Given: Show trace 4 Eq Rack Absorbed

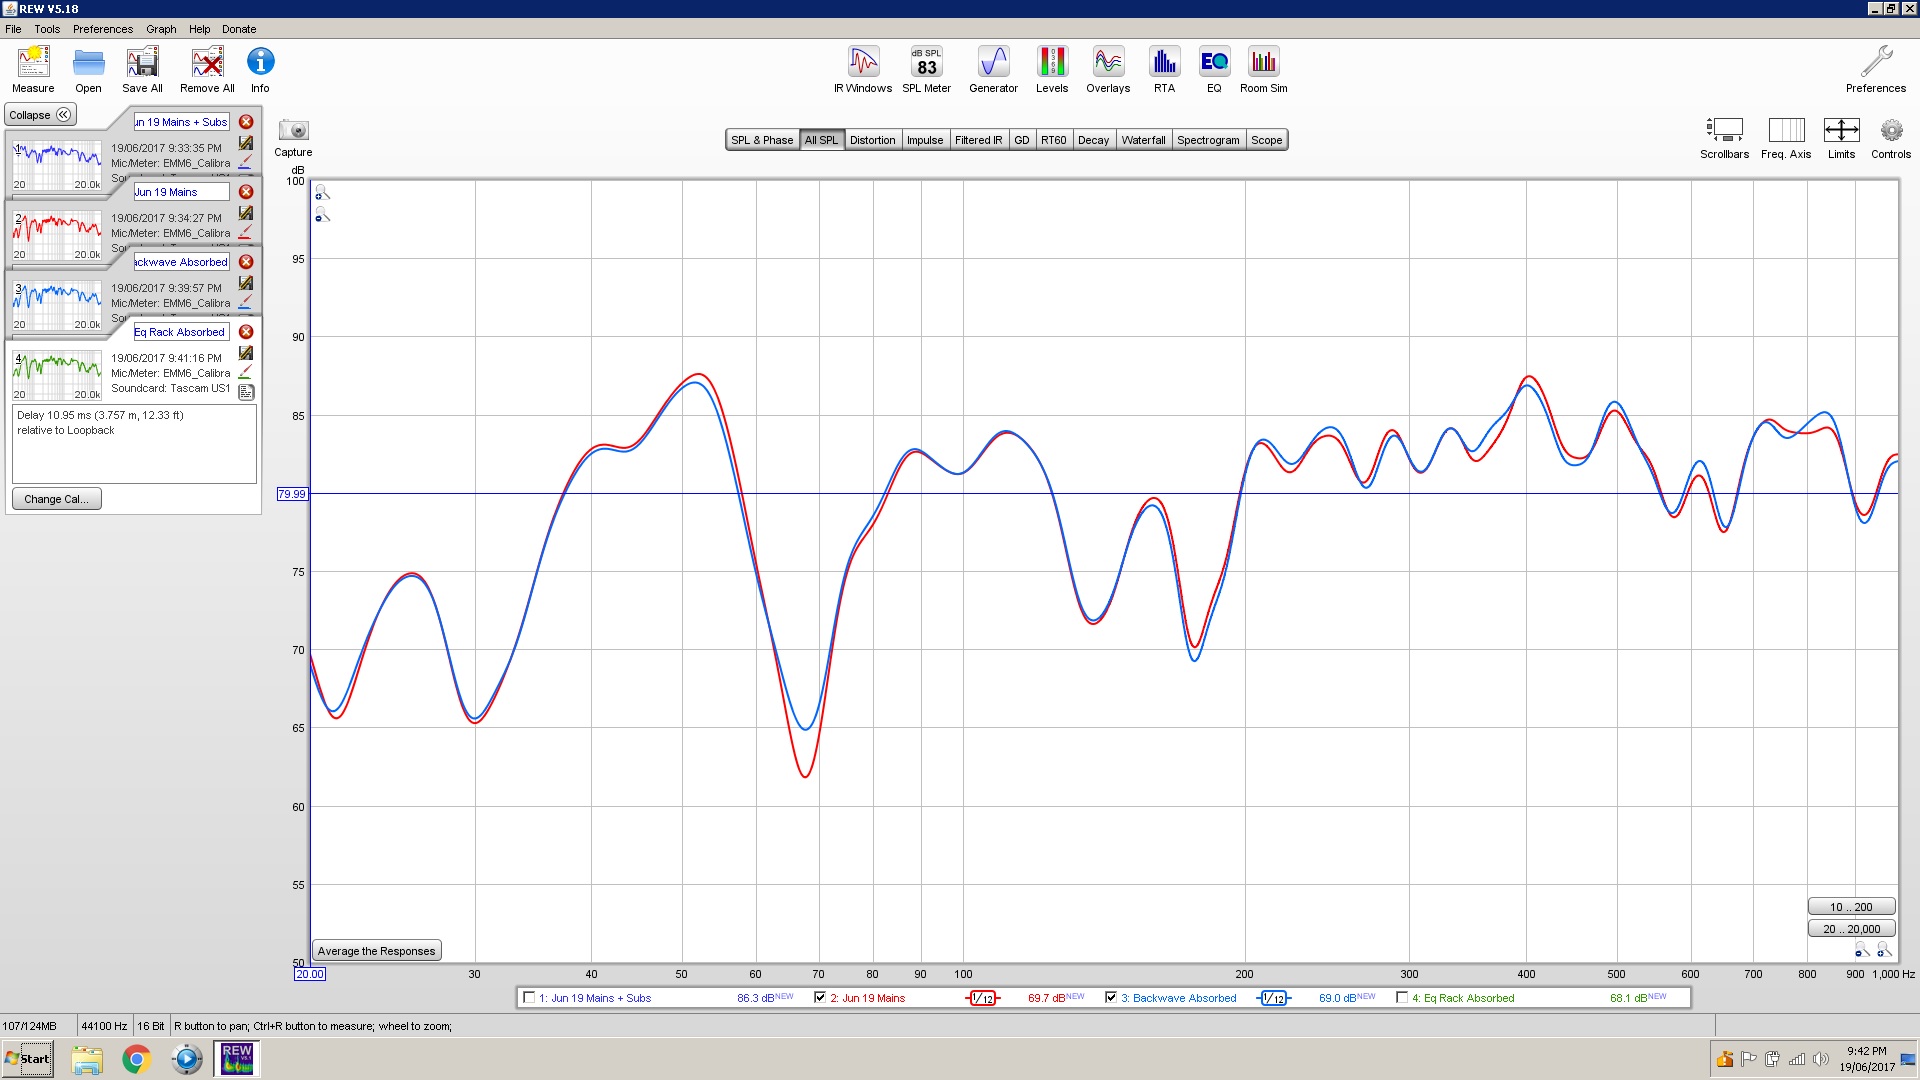Looking at the screenshot, I should [1402, 997].
